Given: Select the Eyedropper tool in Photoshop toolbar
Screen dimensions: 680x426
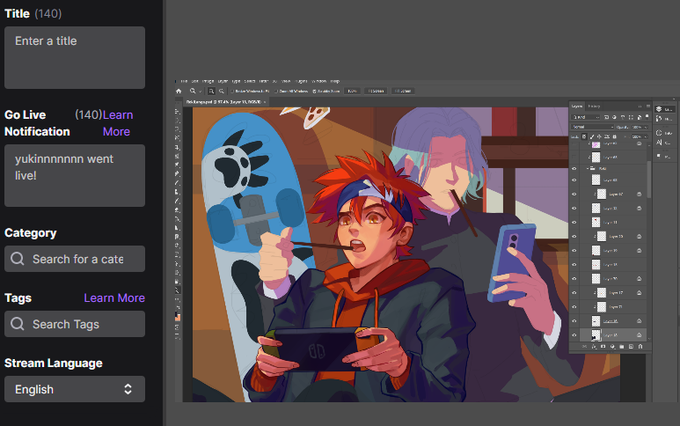Looking at the screenshot, I should point(177,165).
